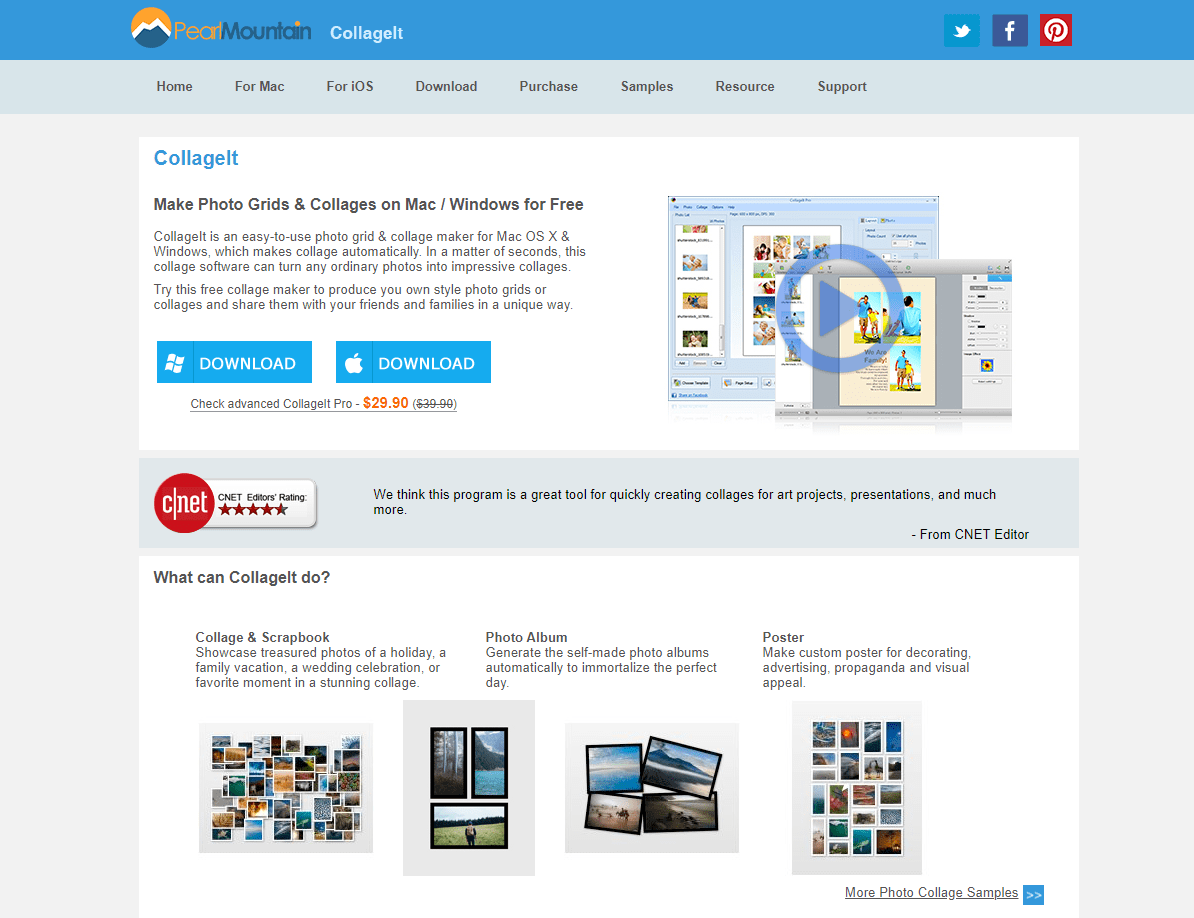Click the Collage & Scrapbook heading

point(262,637)
